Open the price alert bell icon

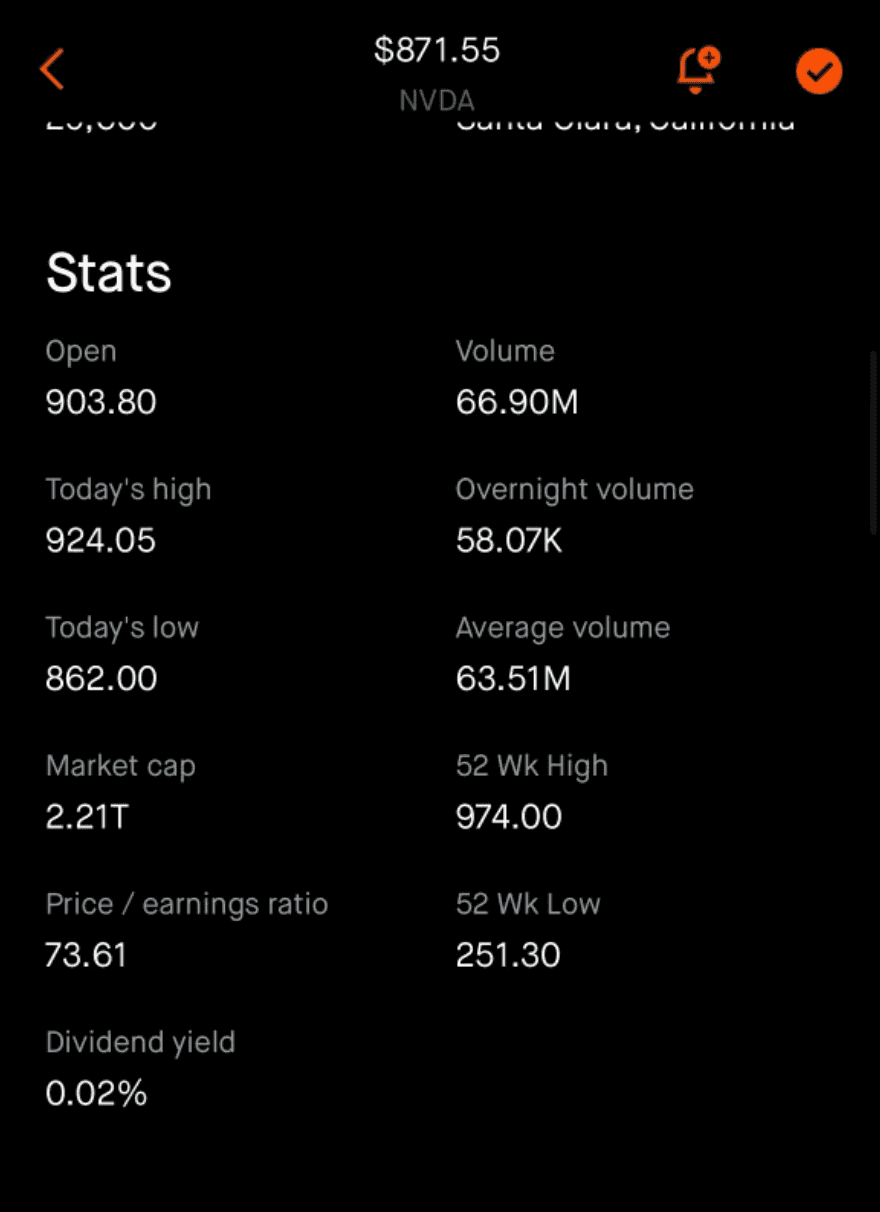point(698,70)
